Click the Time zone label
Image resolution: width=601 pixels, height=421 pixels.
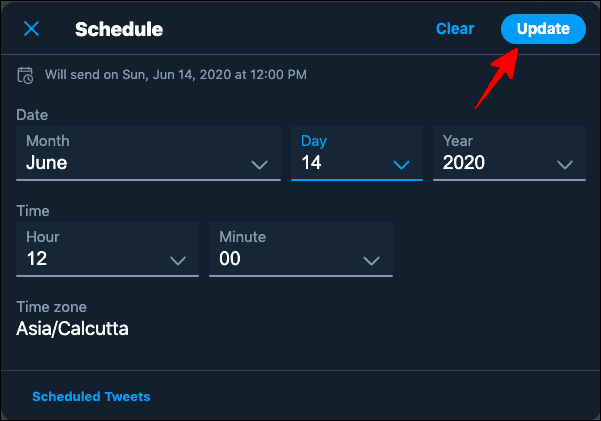pos(51,307)
